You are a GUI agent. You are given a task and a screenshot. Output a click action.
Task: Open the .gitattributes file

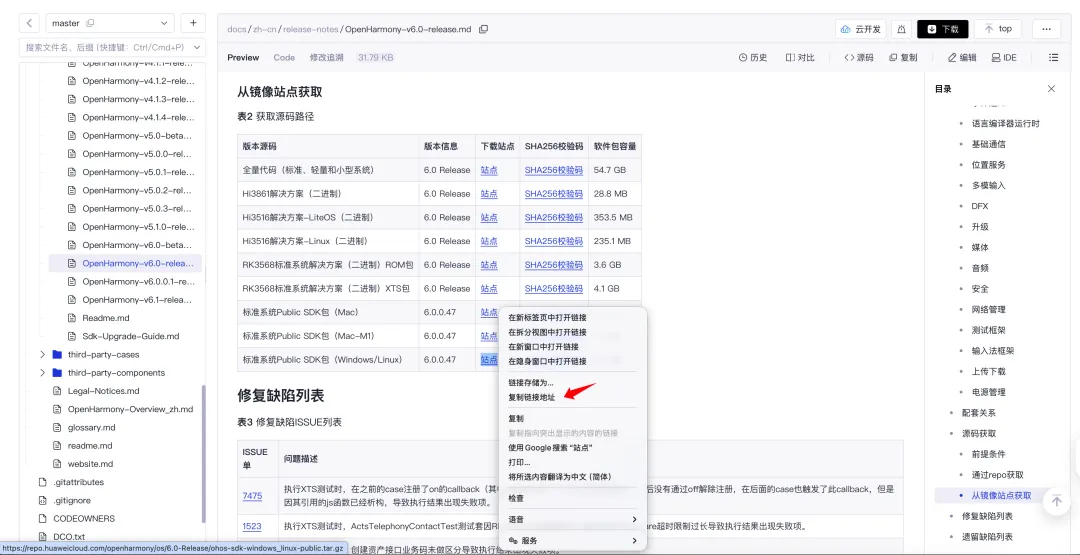[79, 482]
